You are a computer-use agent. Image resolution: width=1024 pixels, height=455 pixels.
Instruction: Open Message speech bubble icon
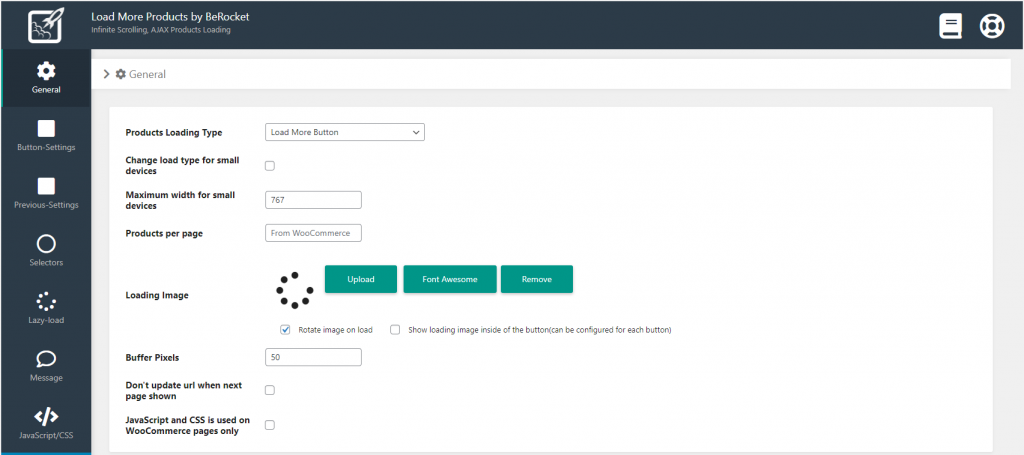pyautogui.click(x=46, y=359)
